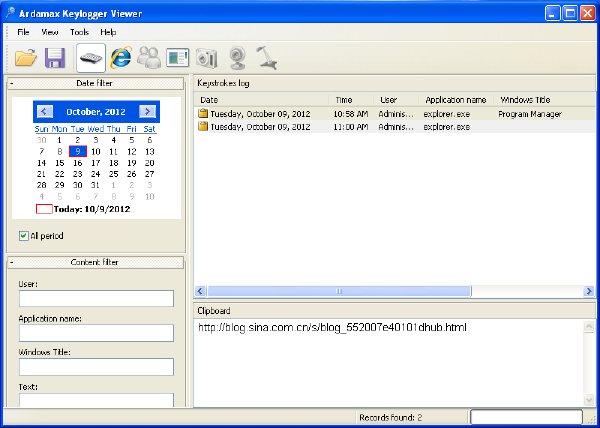600x428 pixels.
Task: Click explorer.exe in the 11:00 AM row
Action: tap(447, 127)
